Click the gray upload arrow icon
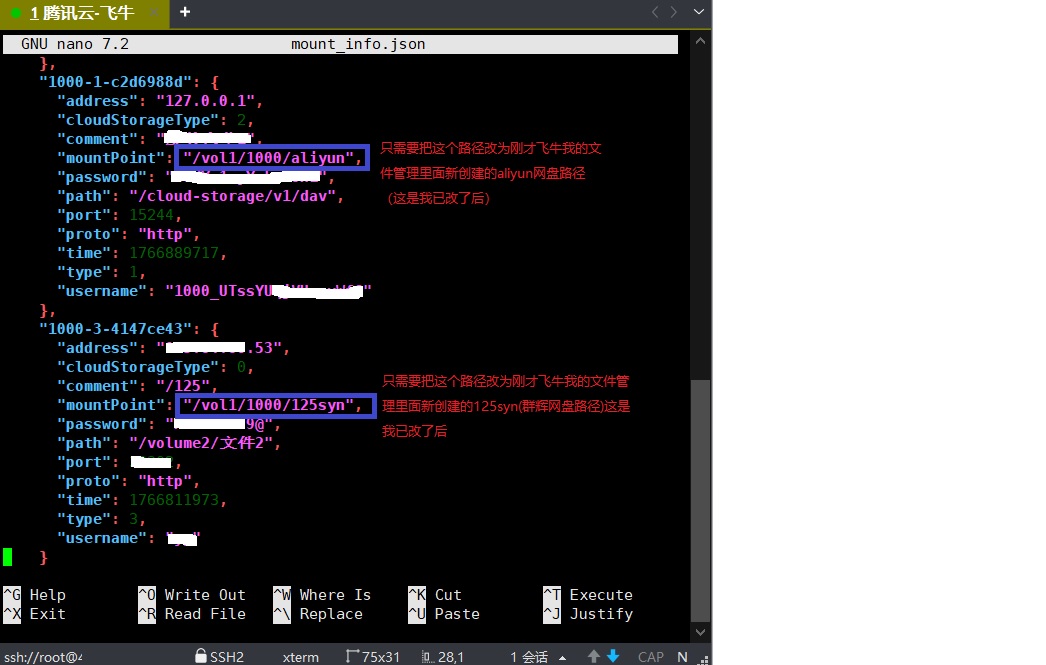 [594, 656]
